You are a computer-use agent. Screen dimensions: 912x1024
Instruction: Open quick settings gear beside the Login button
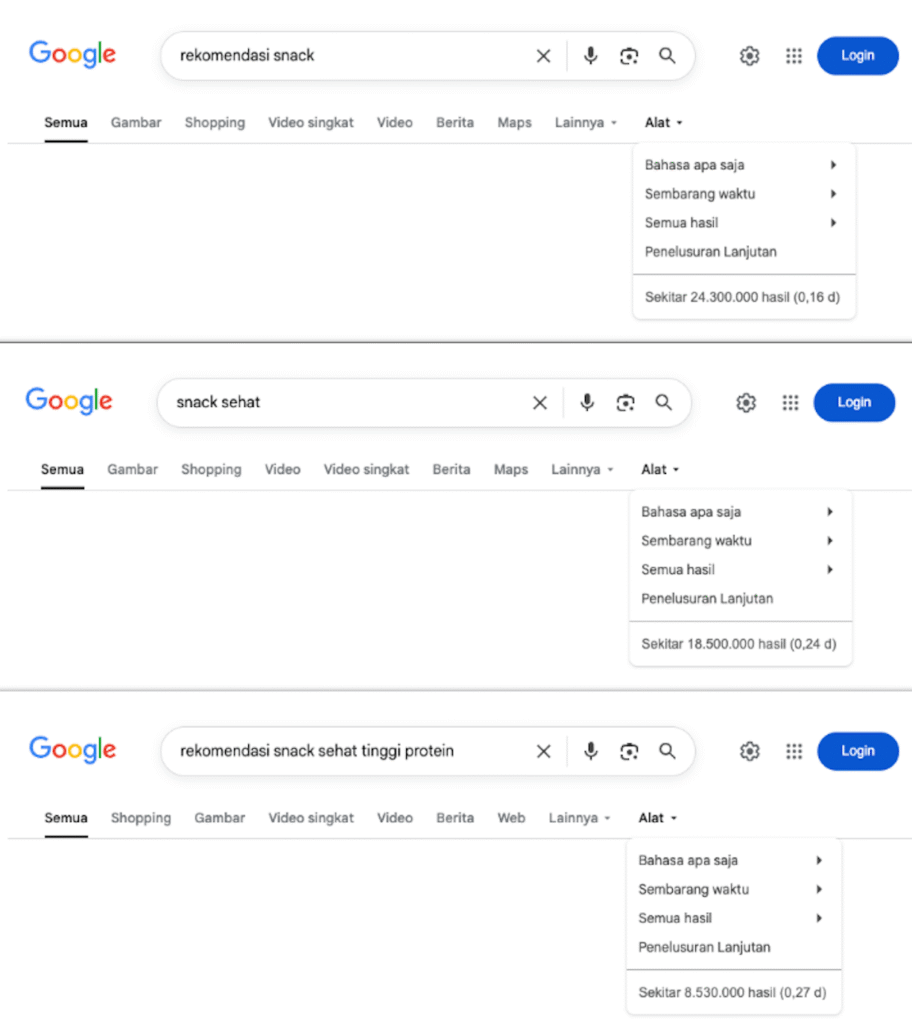[x=749, y=55]
